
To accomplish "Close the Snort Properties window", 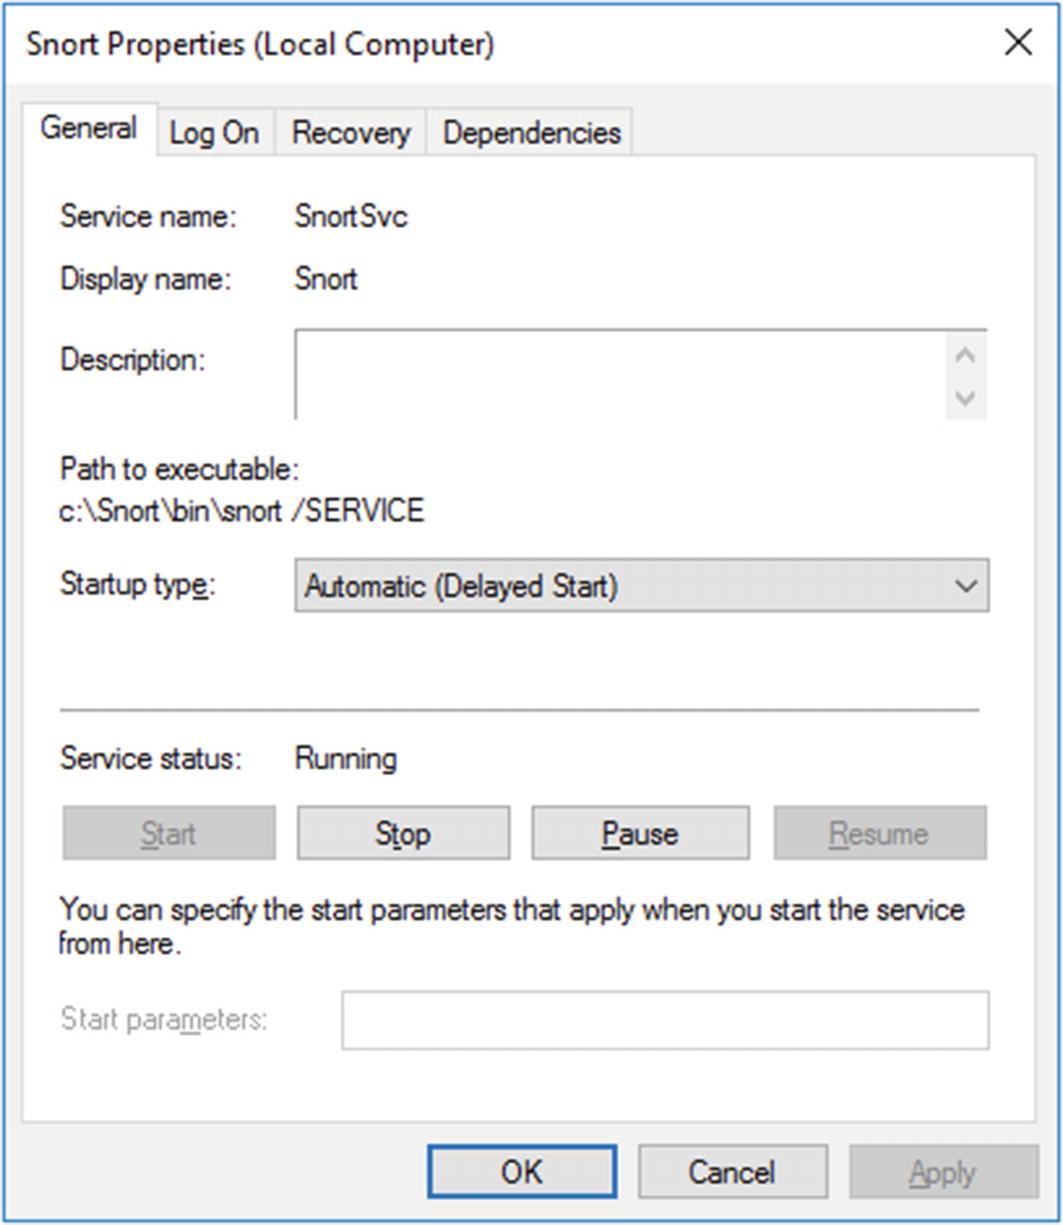I will [x=1018, y=43].
